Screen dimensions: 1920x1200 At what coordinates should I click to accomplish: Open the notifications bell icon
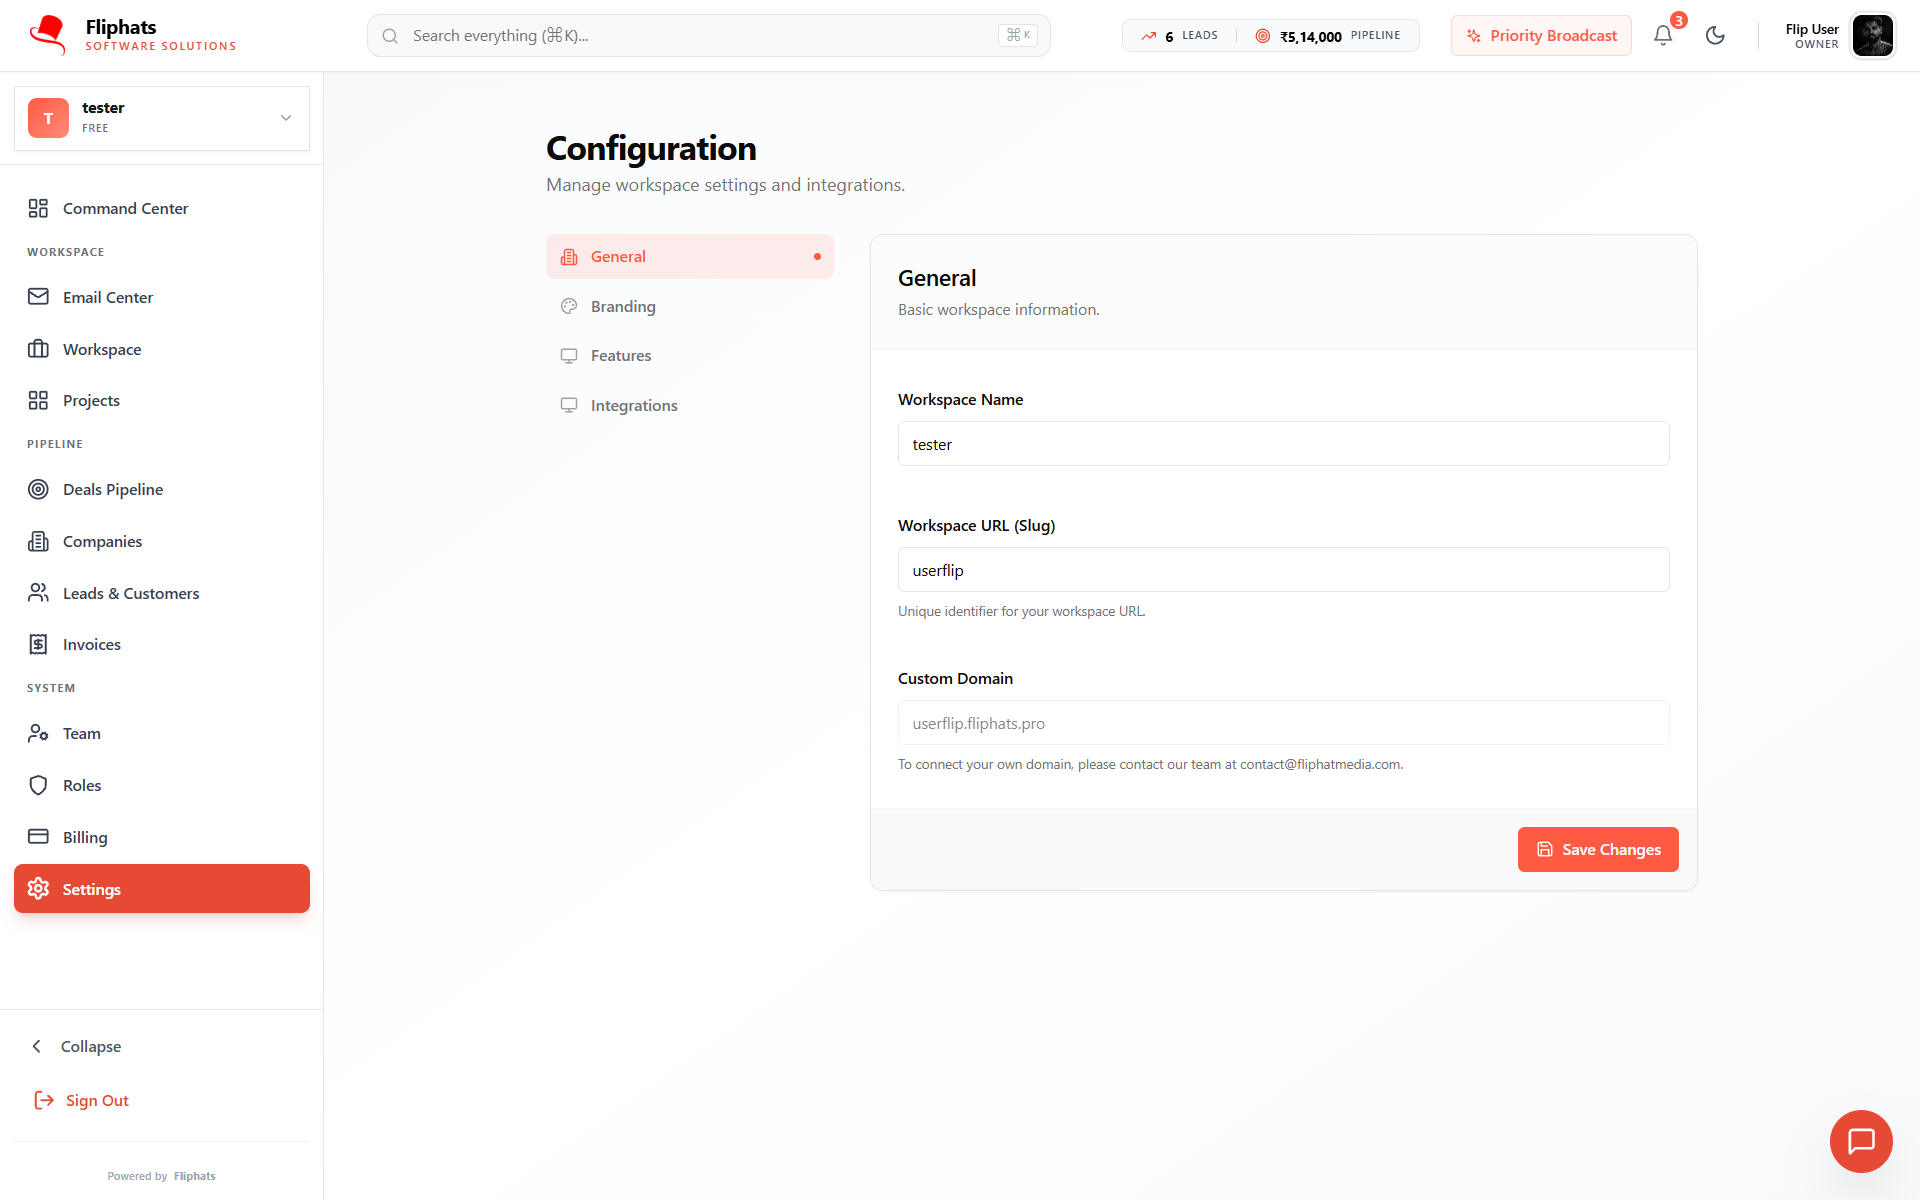tap(1662, 36)
